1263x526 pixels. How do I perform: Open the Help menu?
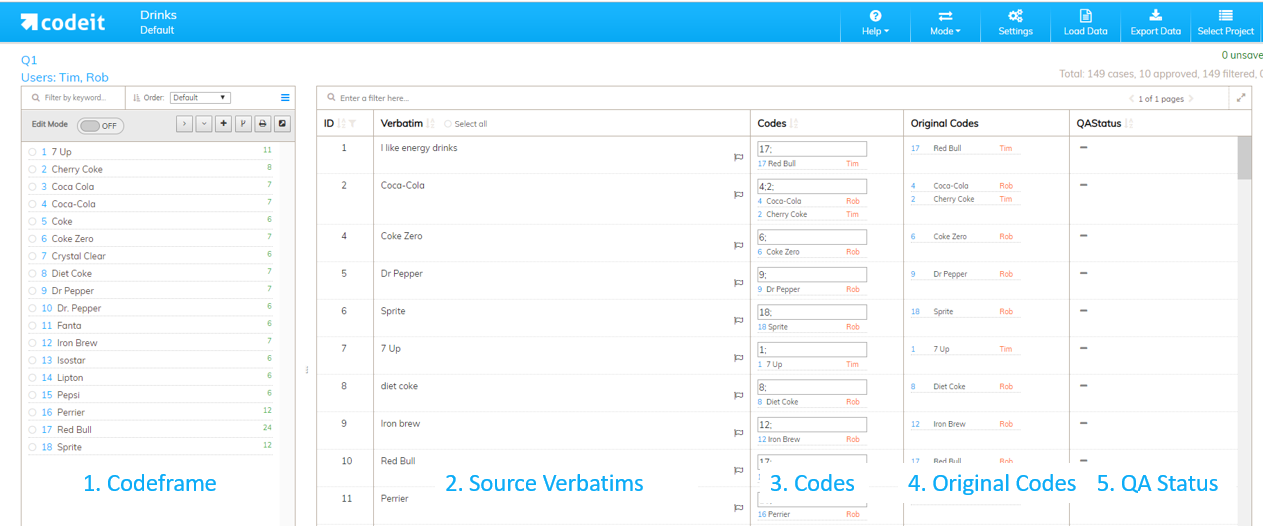coord(875,22)
